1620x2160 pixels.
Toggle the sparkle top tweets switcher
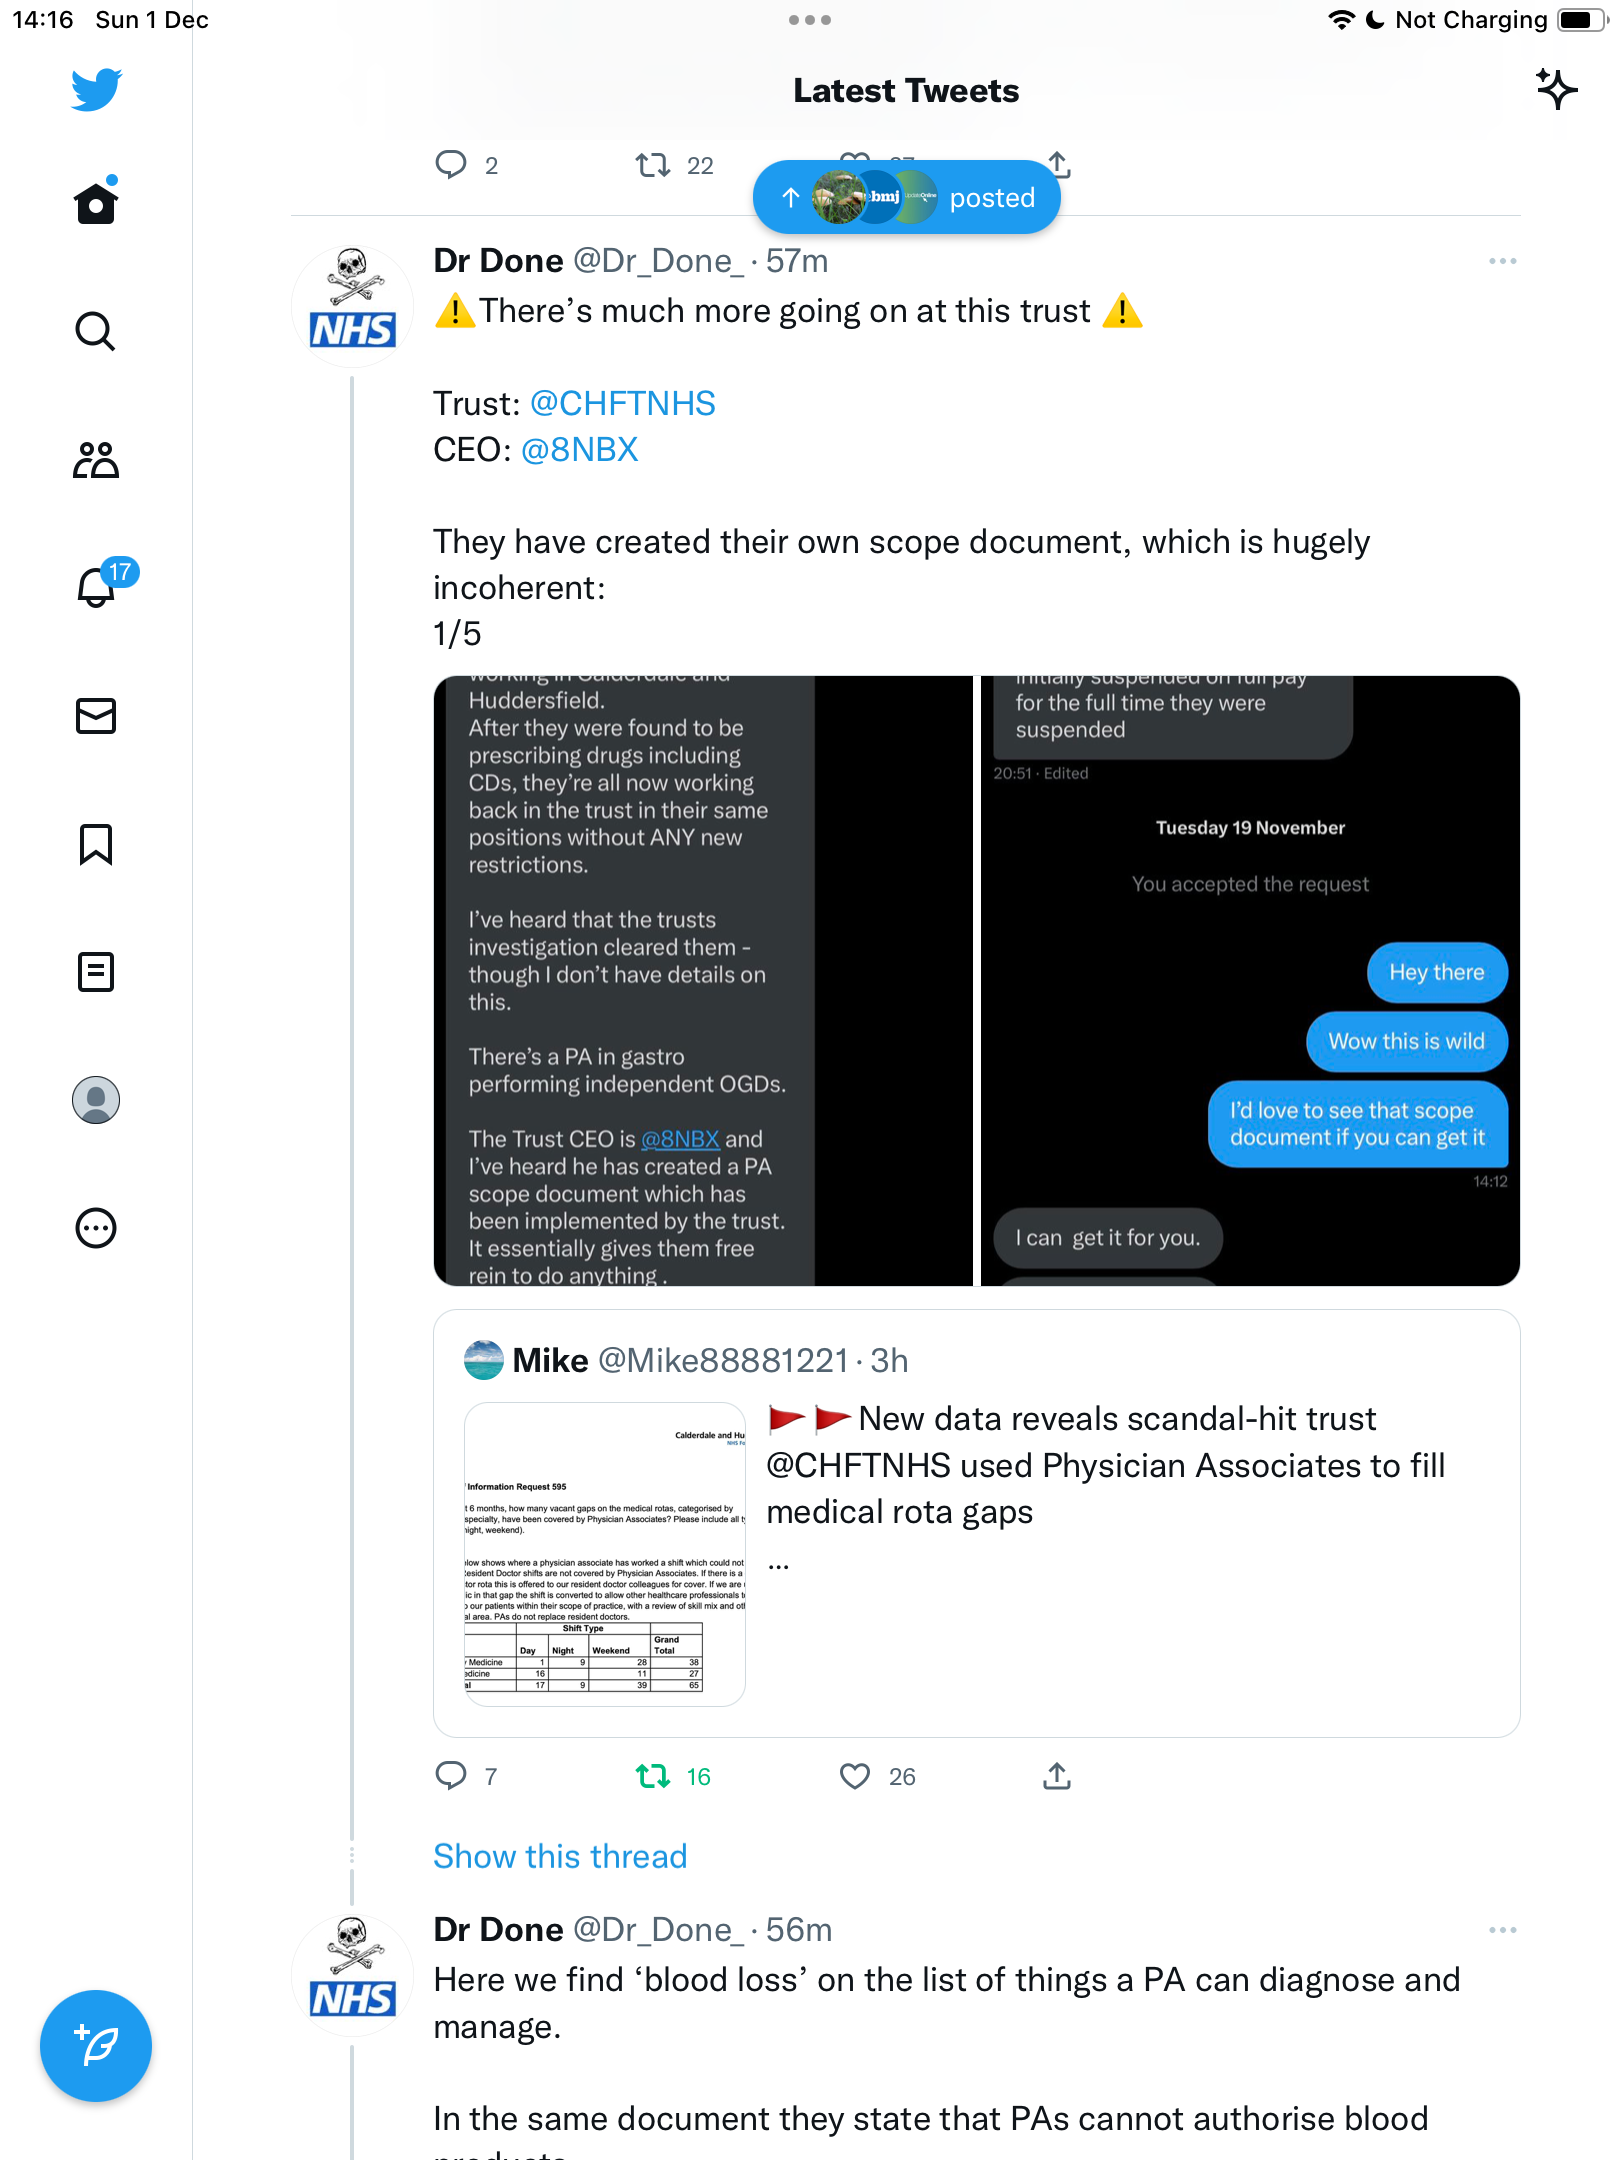coord(1556,90)
